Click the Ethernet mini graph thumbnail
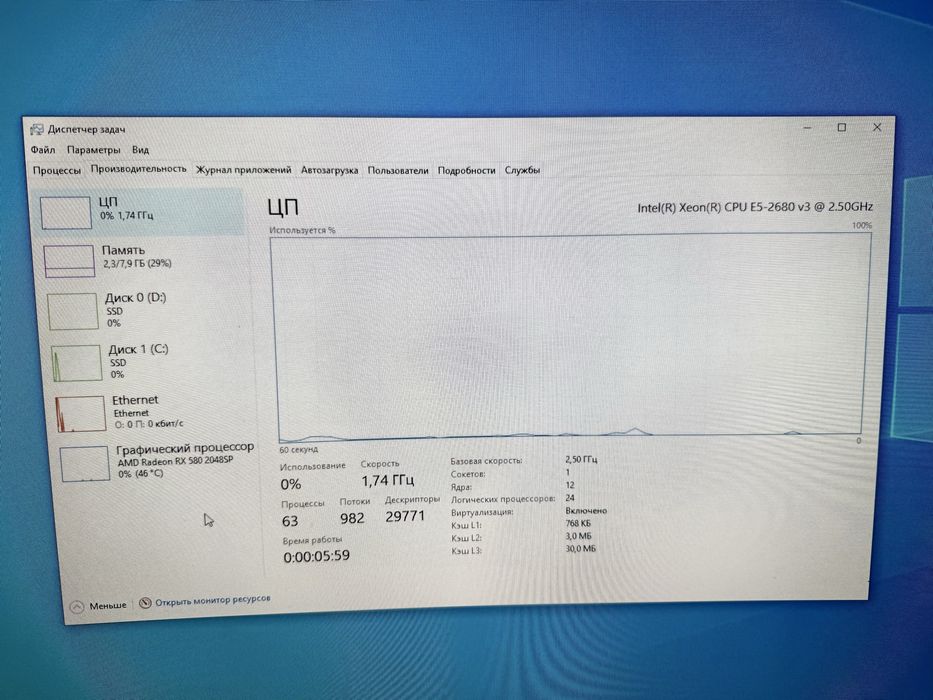The width and height of the screenshot is (933, 700). point(80,414)
